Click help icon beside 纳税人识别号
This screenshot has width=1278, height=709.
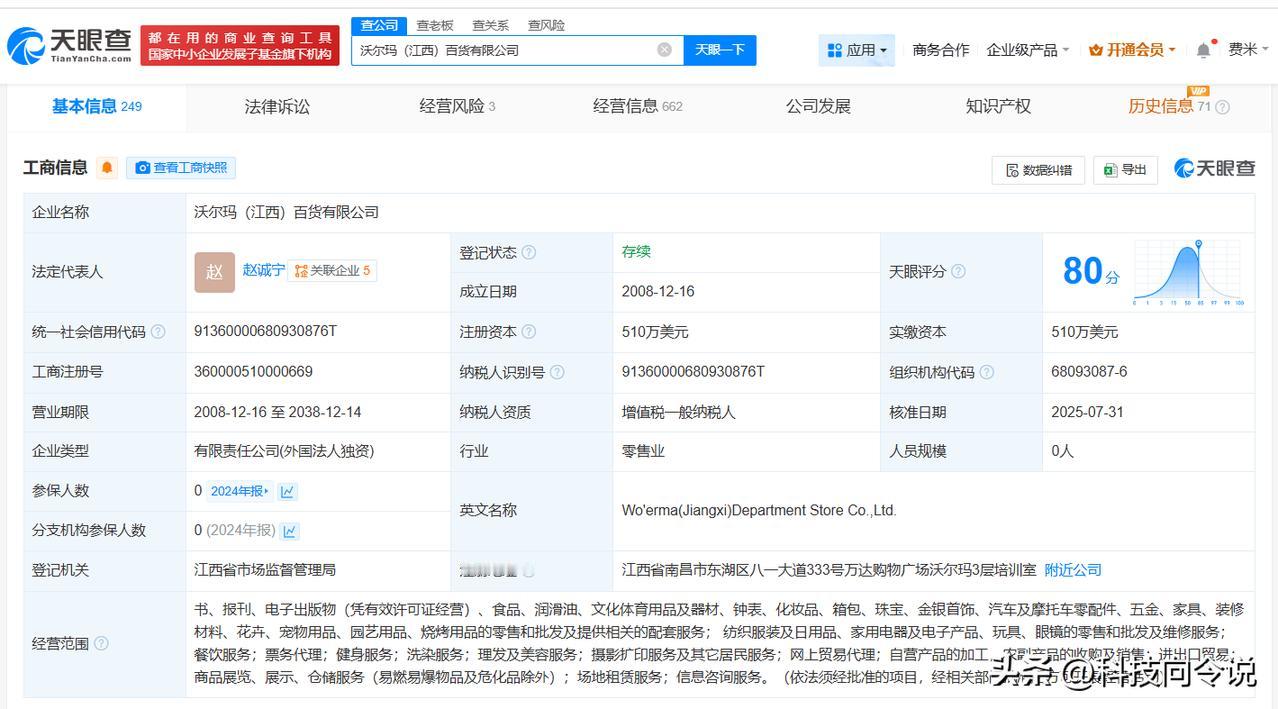557,372
